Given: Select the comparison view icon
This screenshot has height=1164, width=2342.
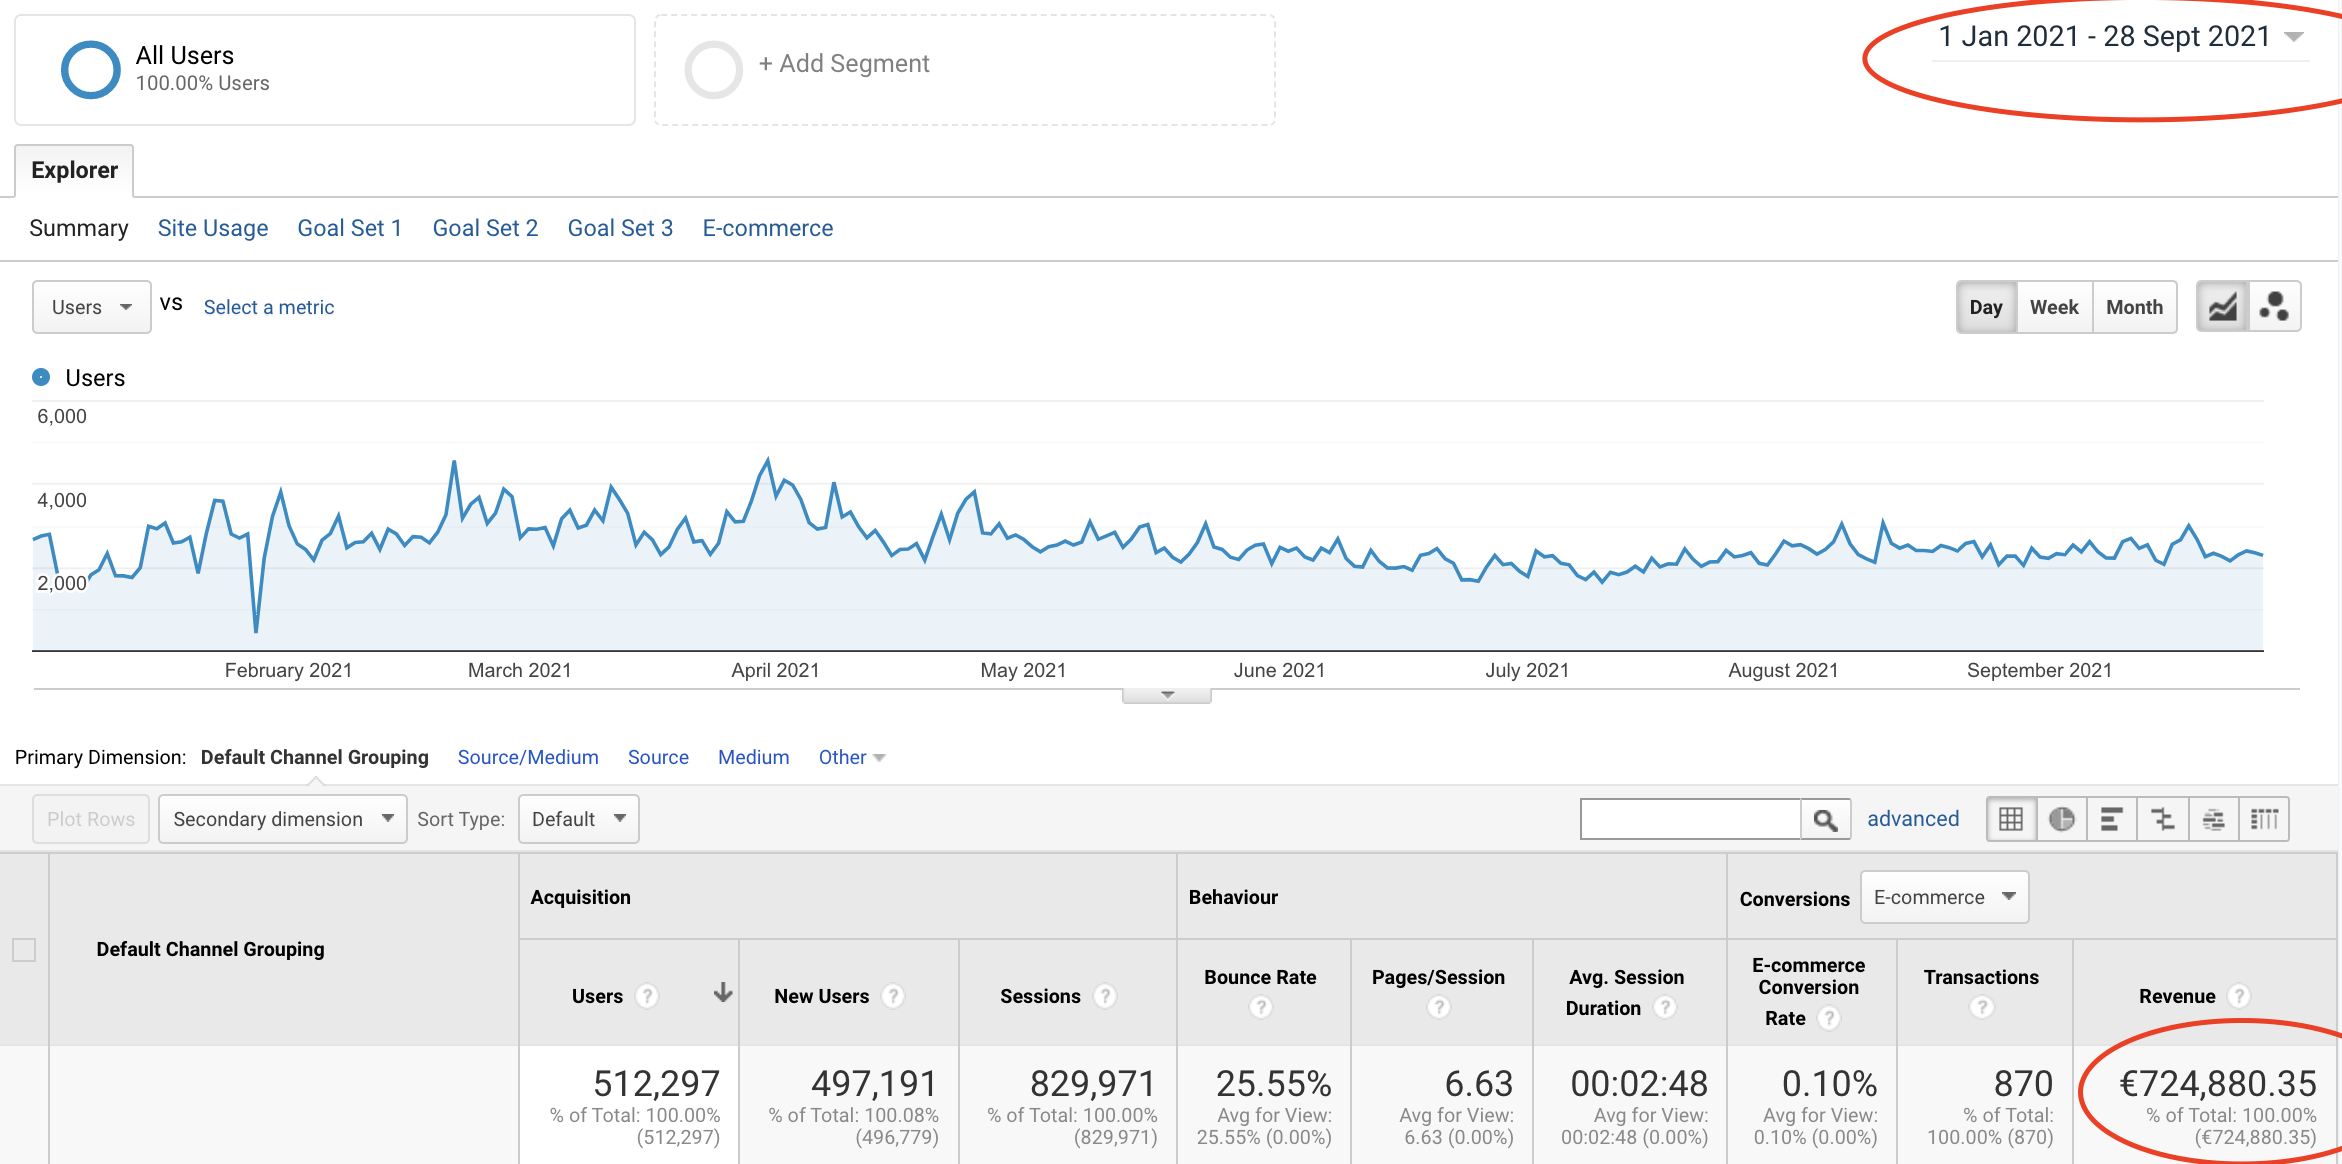Looking at the screenshot, I should pos(2163,819).
